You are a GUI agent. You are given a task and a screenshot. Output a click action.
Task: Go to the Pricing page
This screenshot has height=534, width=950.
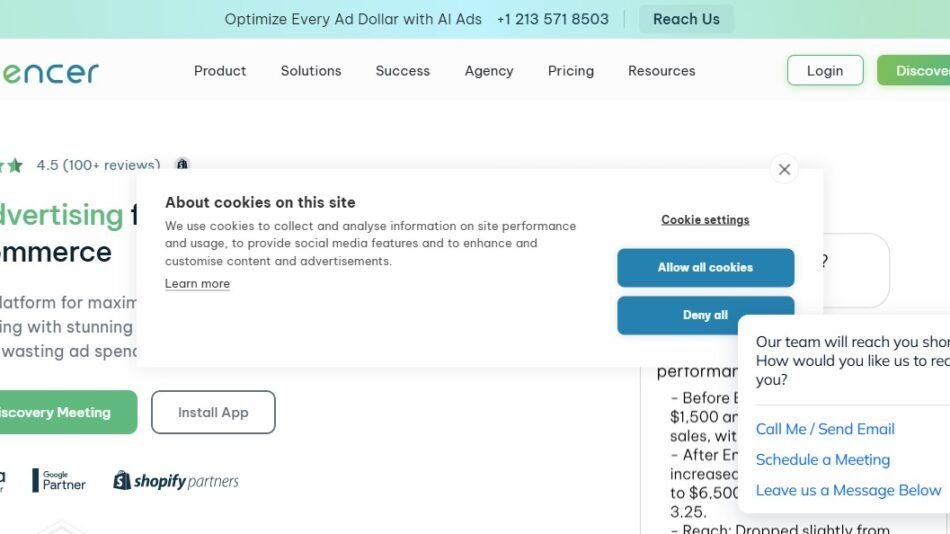click(571, 71)
